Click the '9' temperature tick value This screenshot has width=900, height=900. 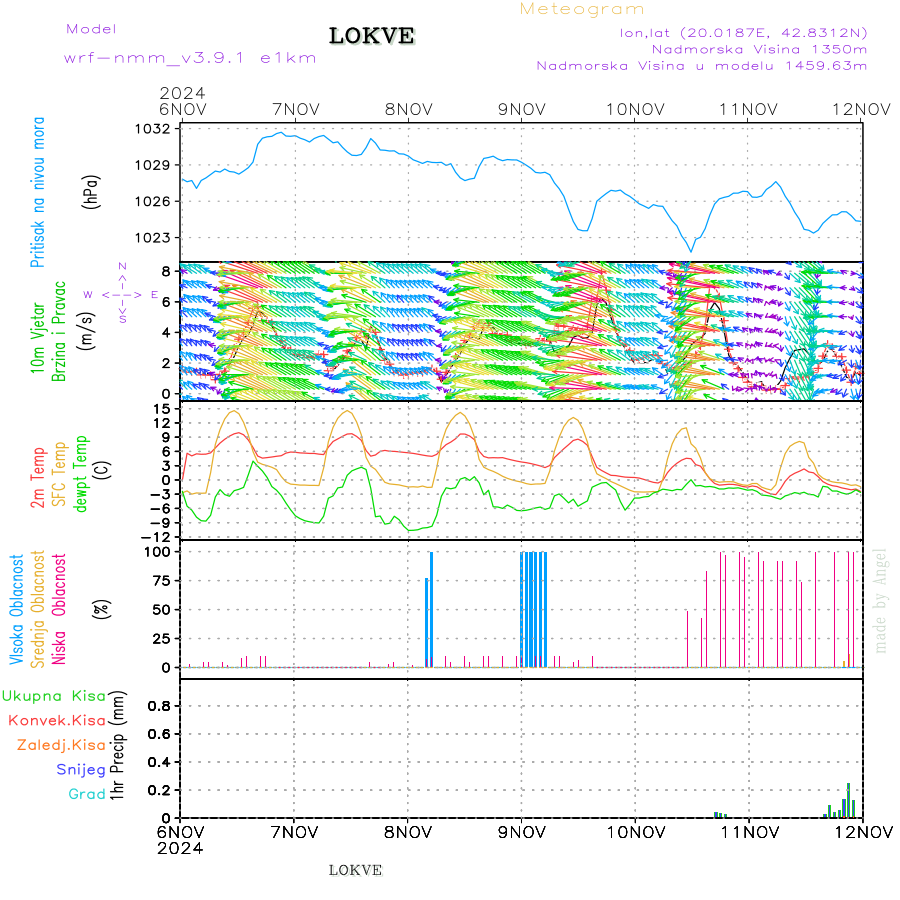point(166,437)
